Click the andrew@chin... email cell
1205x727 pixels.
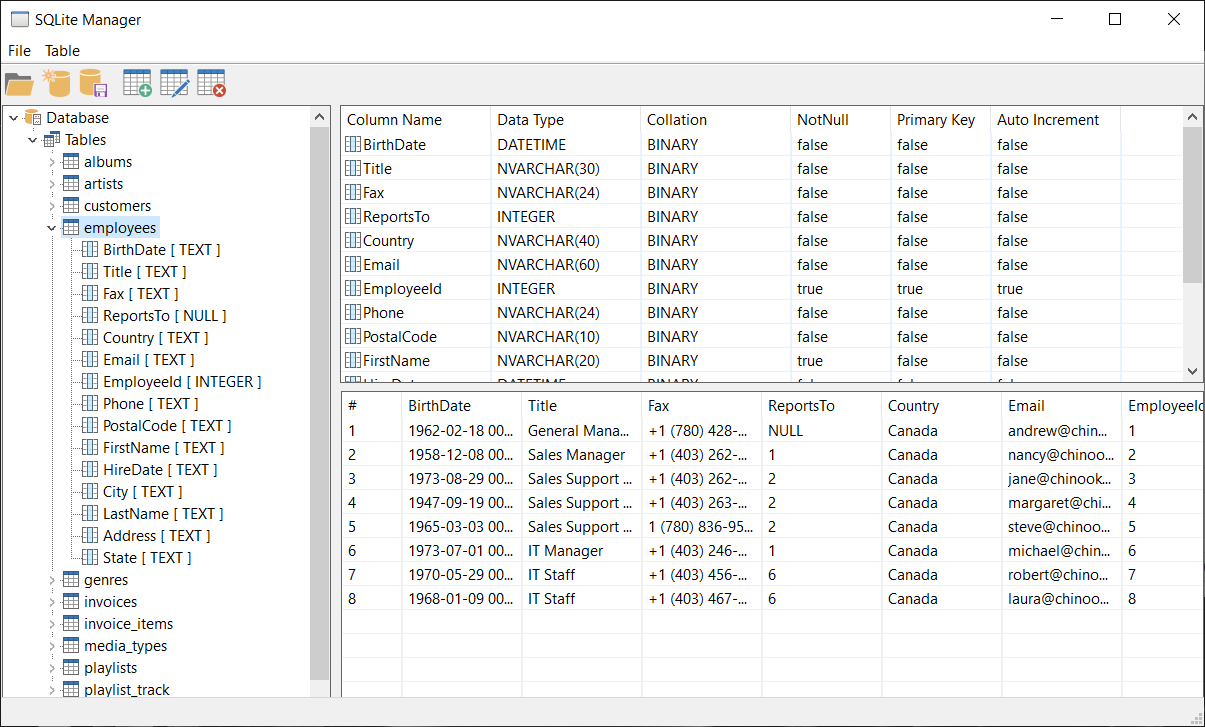coord(1061,431)
